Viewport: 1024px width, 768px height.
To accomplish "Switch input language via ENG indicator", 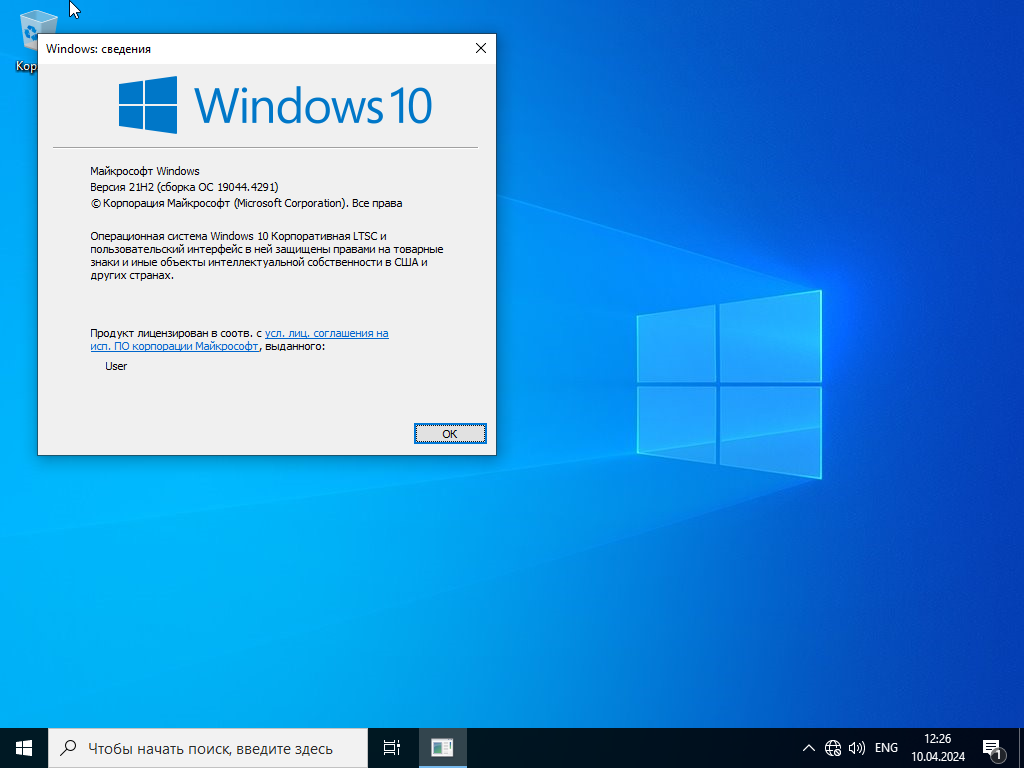I will click(886, 748).
